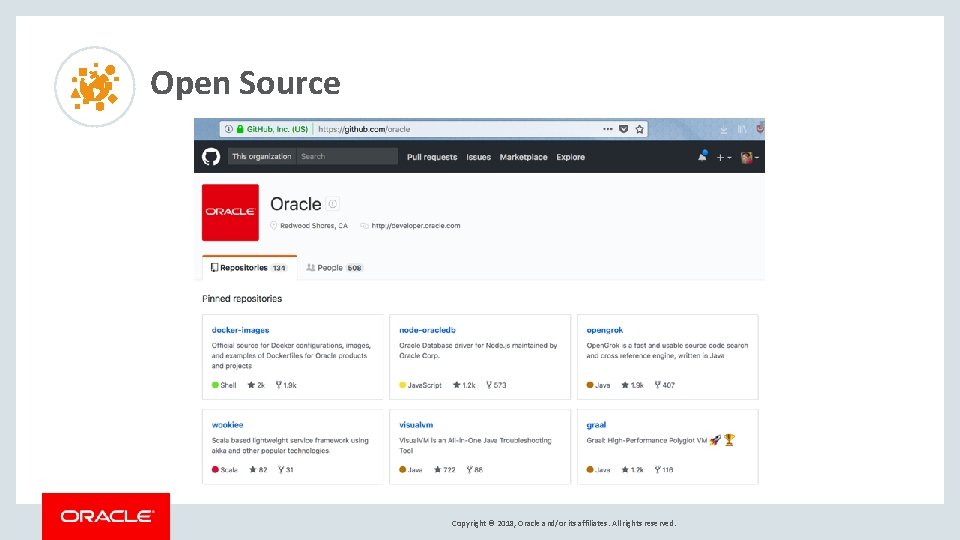Click wookiee fork count 31
The image size is (960, 540).
[286, 470]
